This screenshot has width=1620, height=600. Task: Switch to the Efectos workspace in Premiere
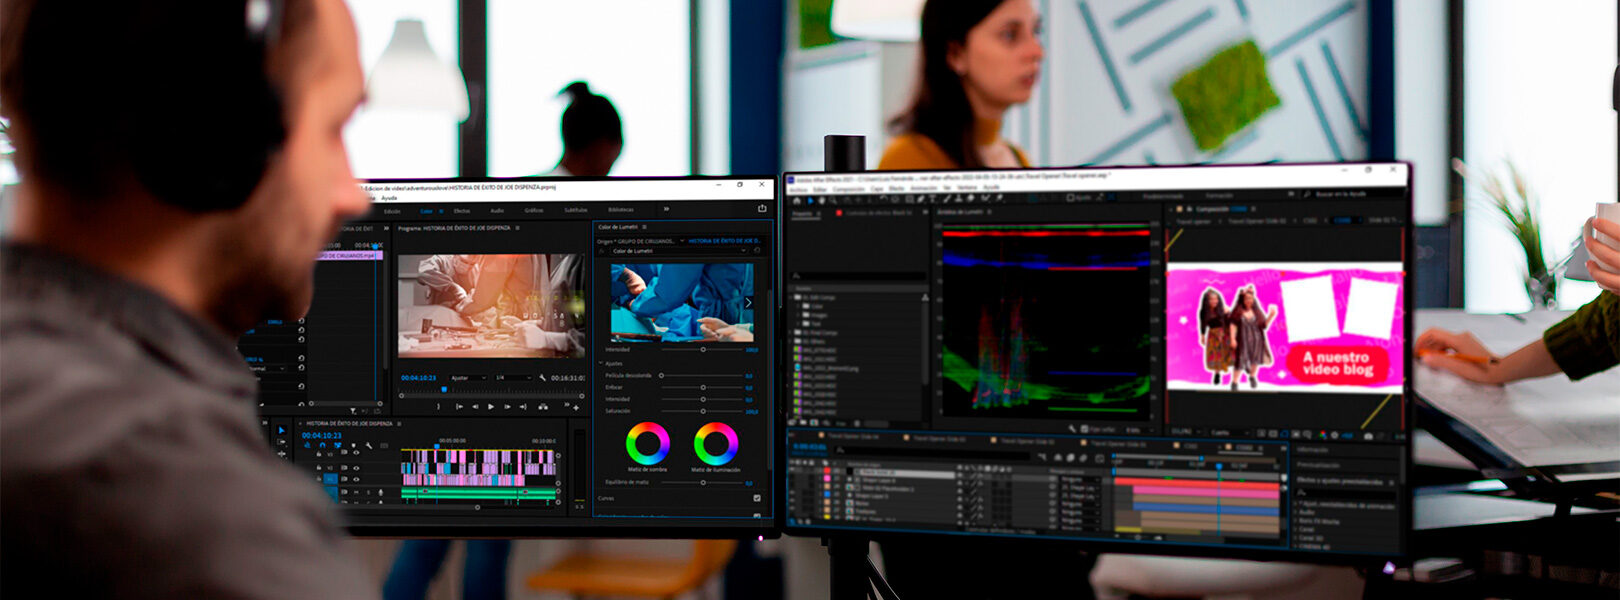[x=462, y=211]
